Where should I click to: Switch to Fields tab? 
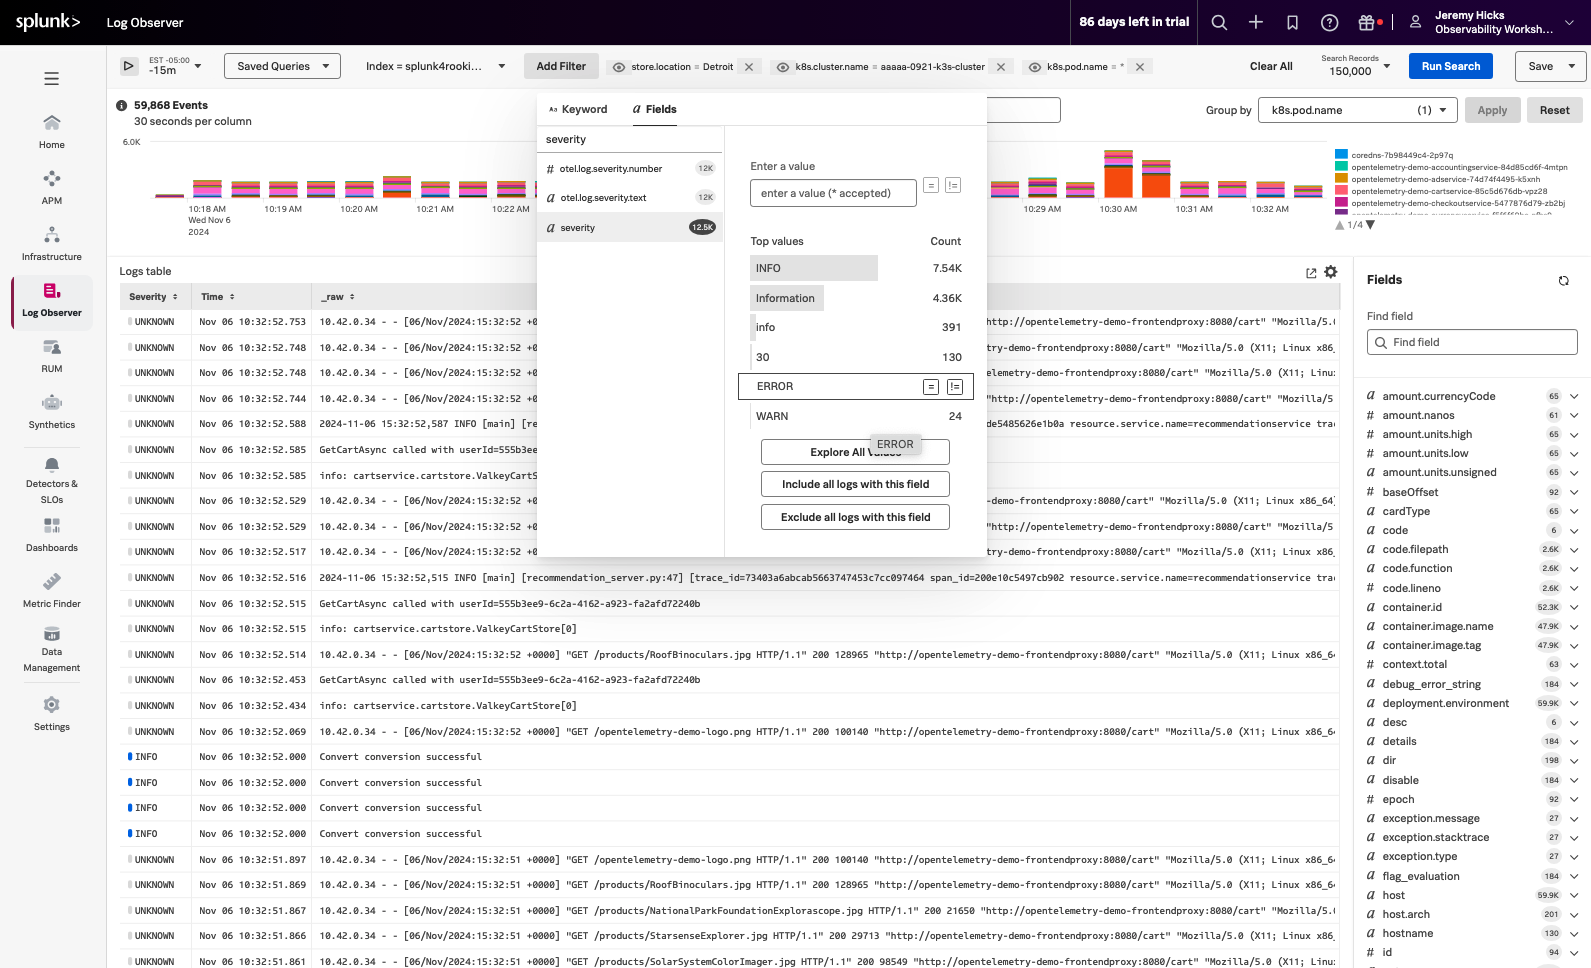pyautogui.click(x=654, y=110)
